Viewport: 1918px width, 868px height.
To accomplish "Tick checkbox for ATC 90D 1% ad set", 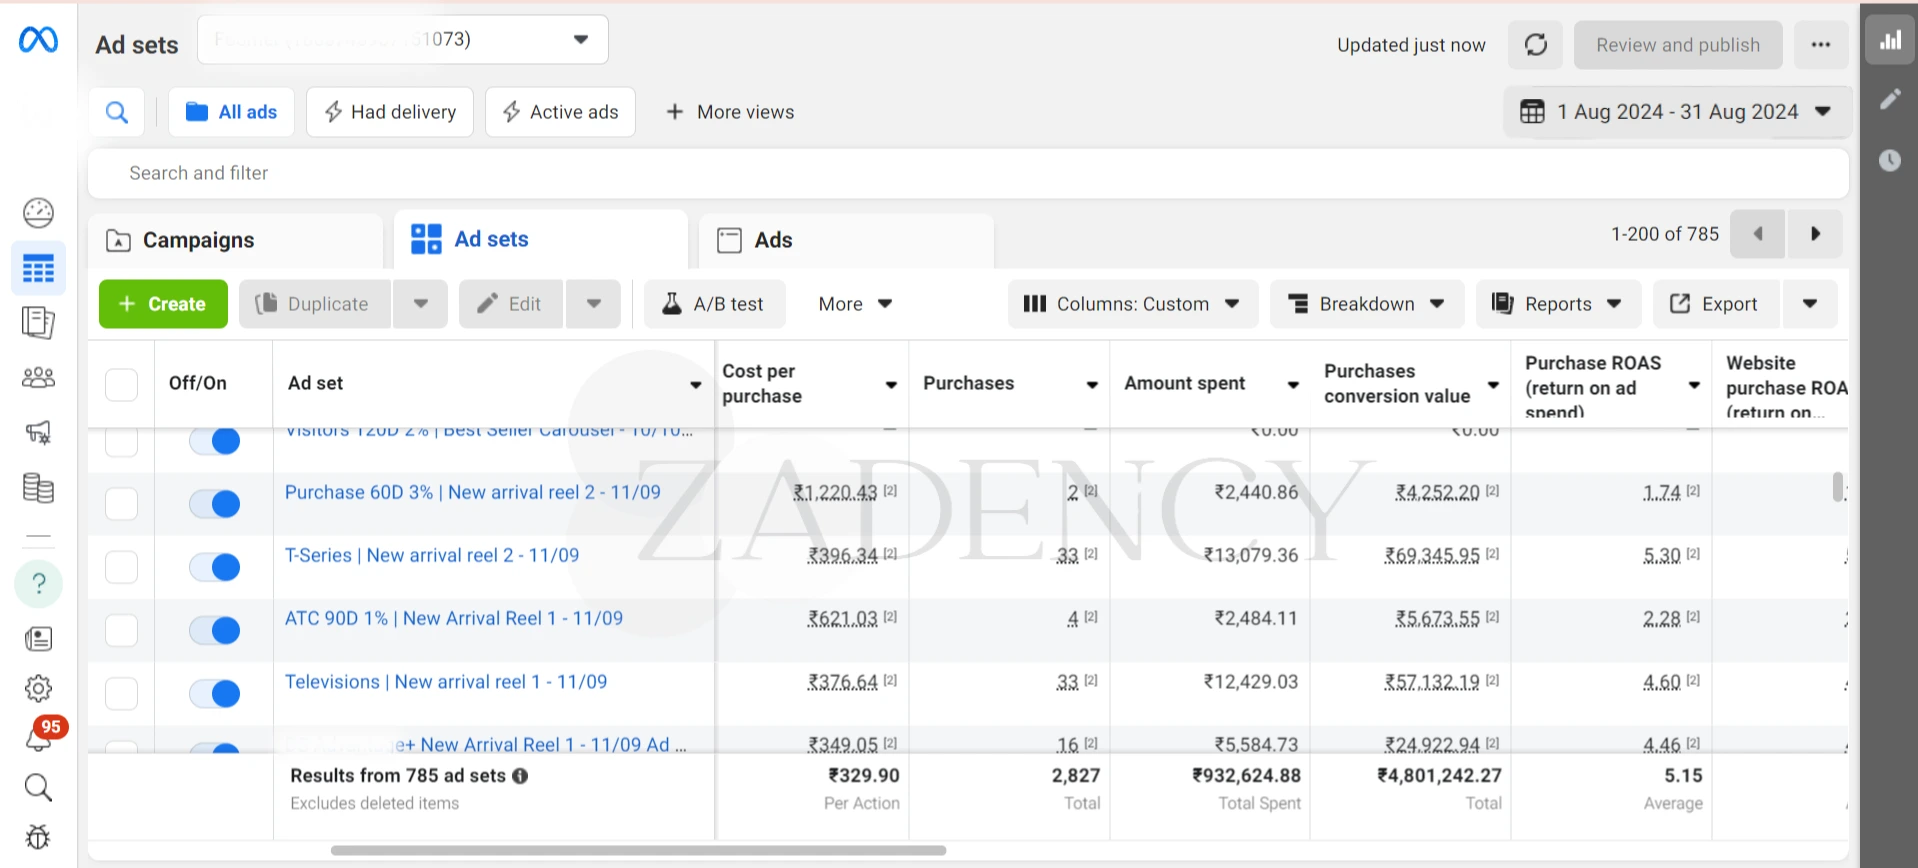I will pos(121,630).
